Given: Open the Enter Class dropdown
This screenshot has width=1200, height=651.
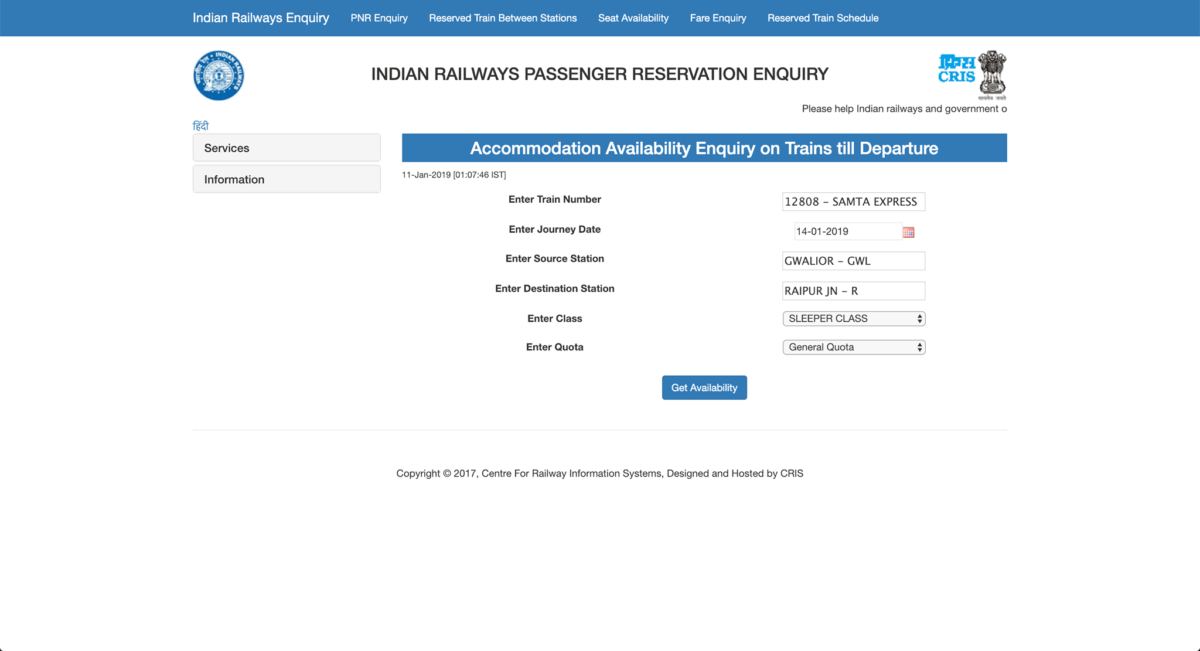Looking at the screenshot, I should pyautogui.click(x=853, y=318).
